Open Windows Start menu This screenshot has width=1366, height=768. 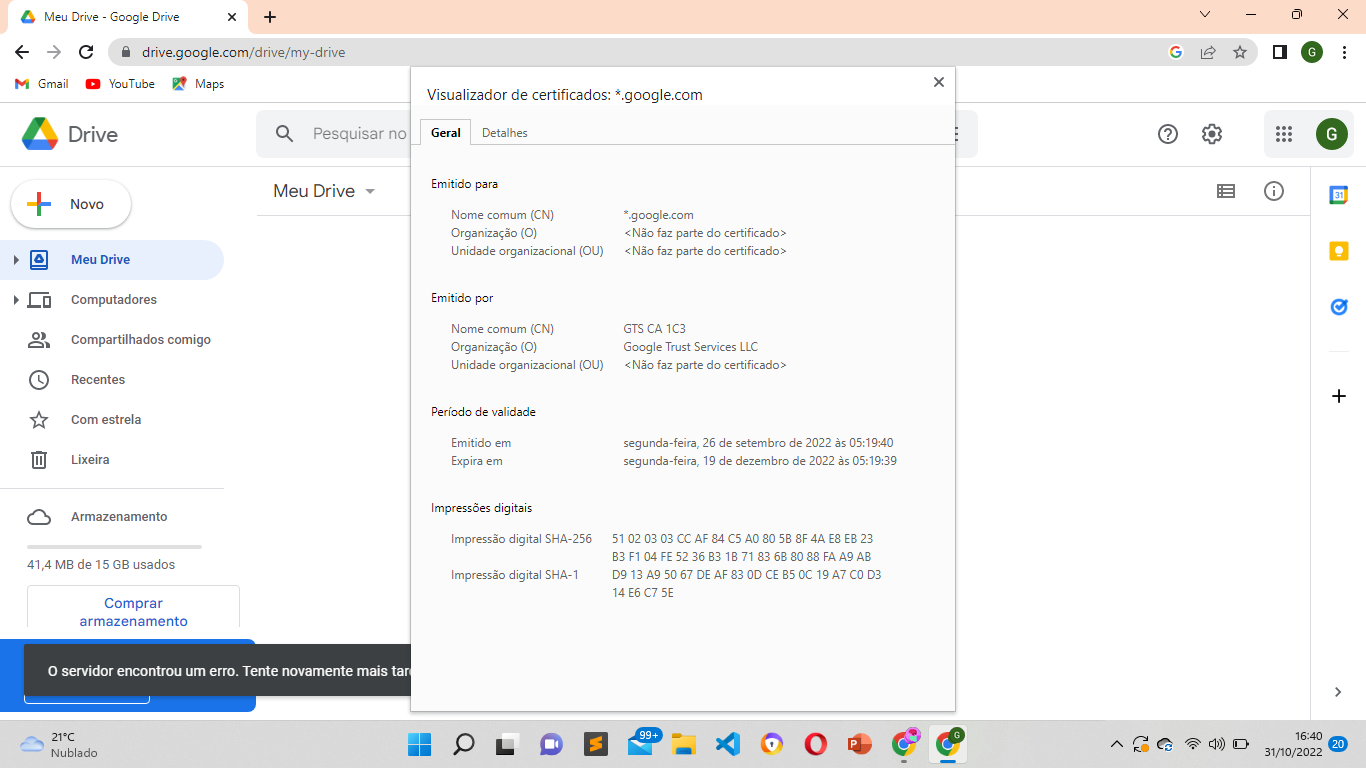pyautogui.click(x=420, y=744)
